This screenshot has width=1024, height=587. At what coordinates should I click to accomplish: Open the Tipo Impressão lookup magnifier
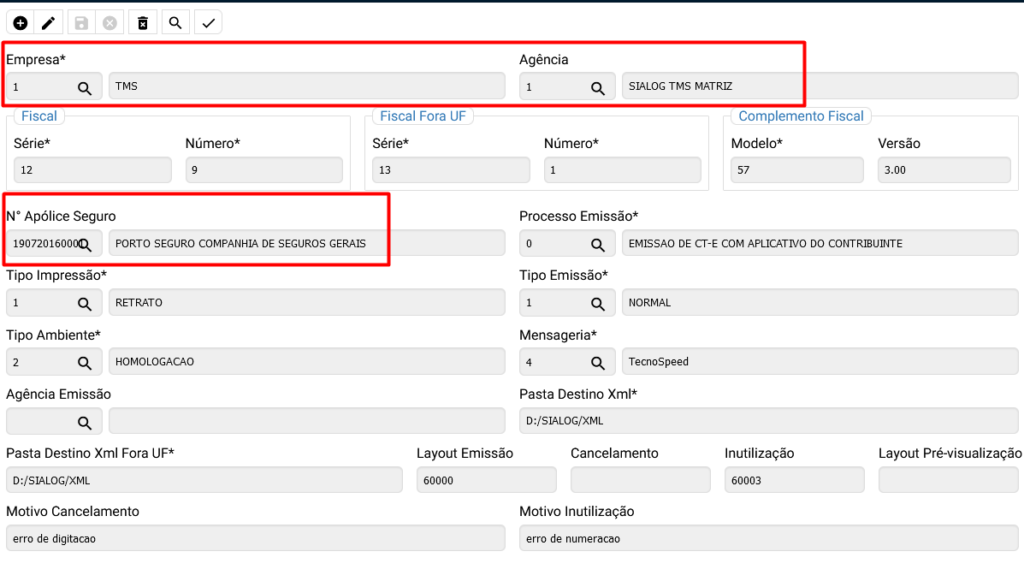coord(85,303)
